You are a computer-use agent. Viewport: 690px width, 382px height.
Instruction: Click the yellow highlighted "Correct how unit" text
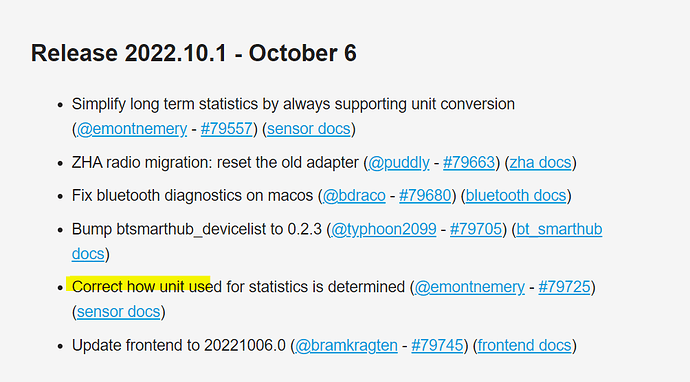click(129, 287)
